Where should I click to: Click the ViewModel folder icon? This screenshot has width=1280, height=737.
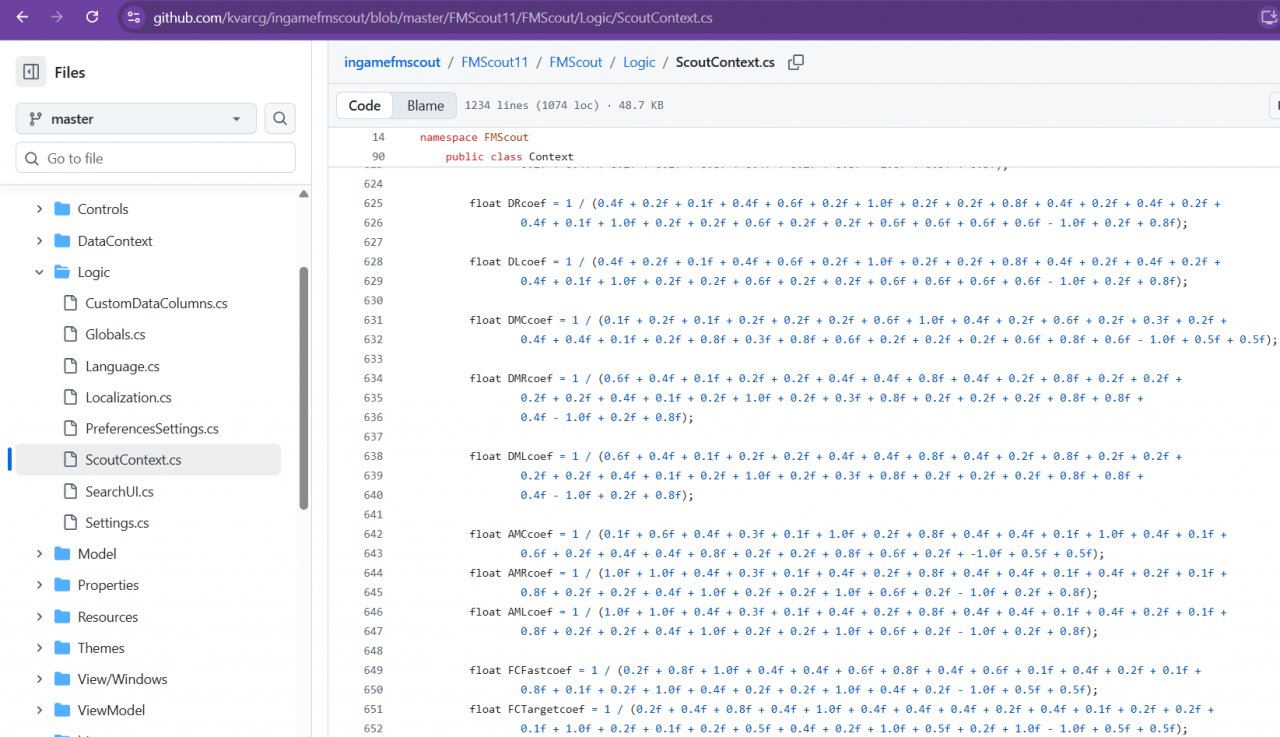tap(62, 710)
